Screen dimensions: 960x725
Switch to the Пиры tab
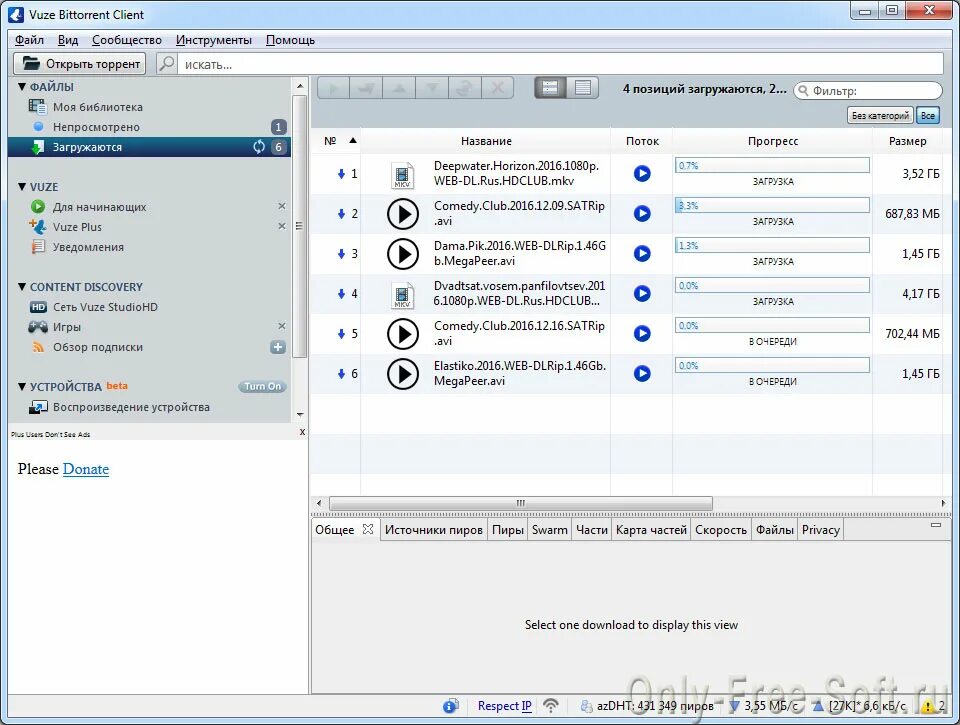(x=508, y=530)
